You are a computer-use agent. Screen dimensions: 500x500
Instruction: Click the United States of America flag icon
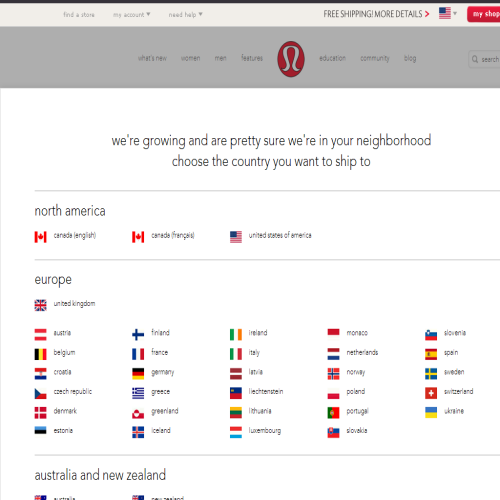point(236,237)
